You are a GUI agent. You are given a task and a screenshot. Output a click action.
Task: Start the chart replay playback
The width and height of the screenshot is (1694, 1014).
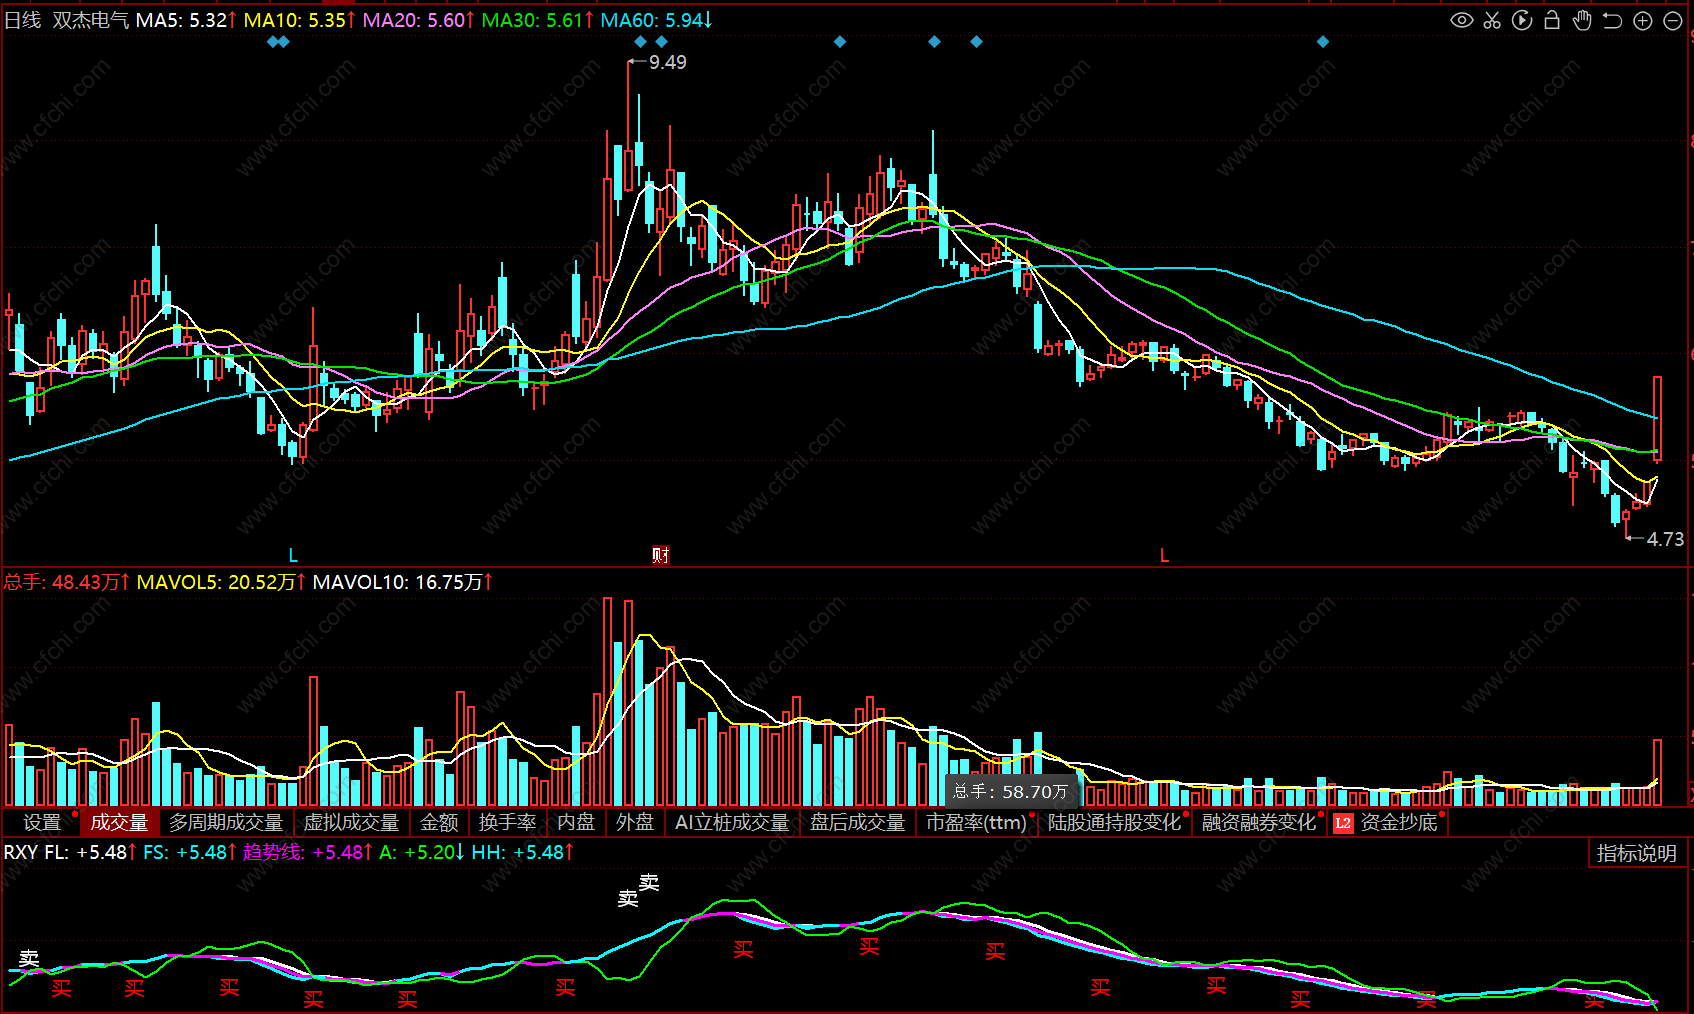[1522, 20]
